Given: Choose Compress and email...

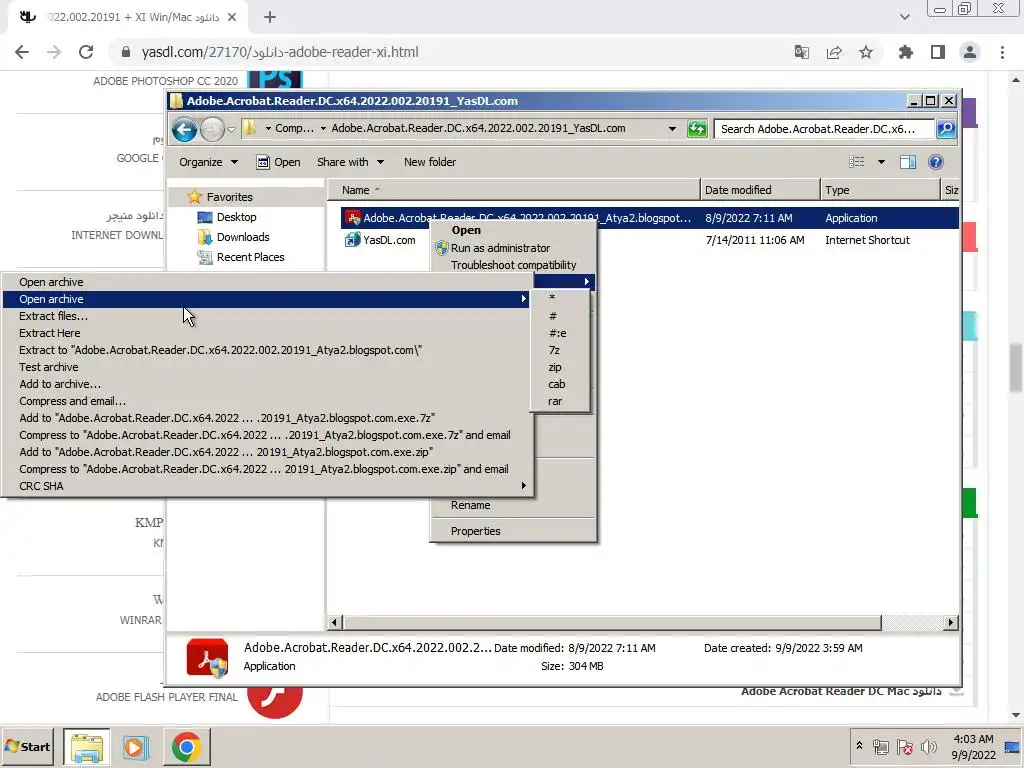Looking at the screenshot, I should click(268, 401).
